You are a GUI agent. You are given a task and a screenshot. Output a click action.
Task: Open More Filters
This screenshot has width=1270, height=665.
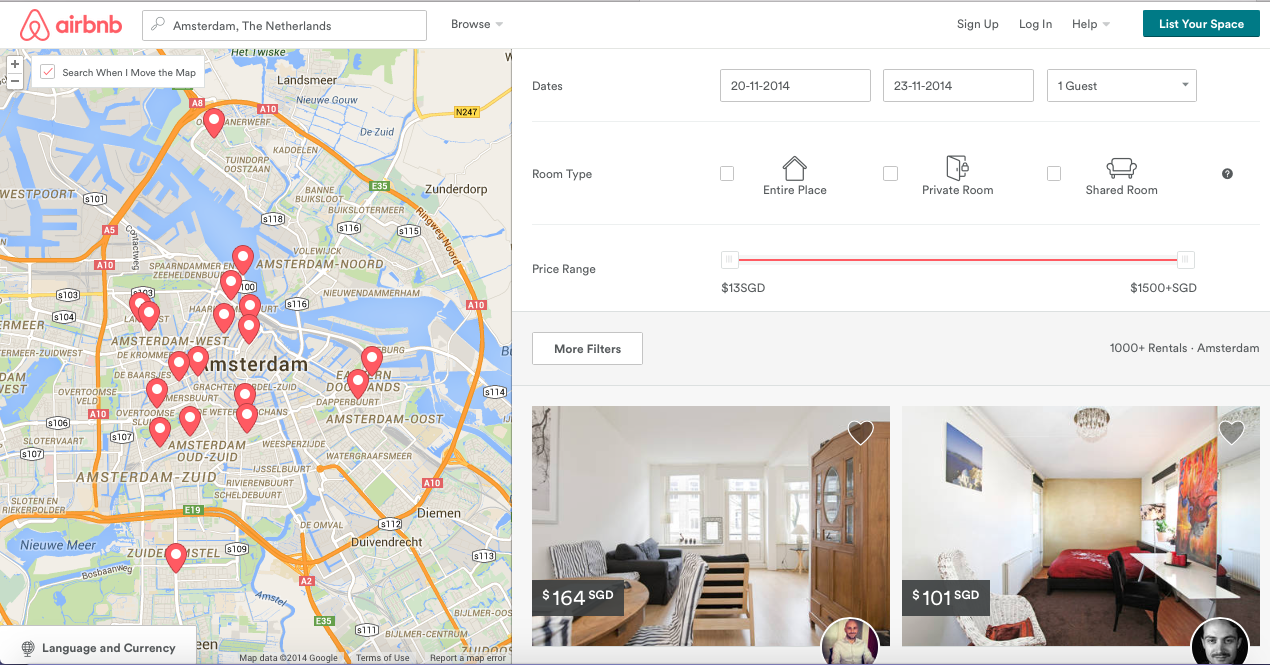[587, 349]
